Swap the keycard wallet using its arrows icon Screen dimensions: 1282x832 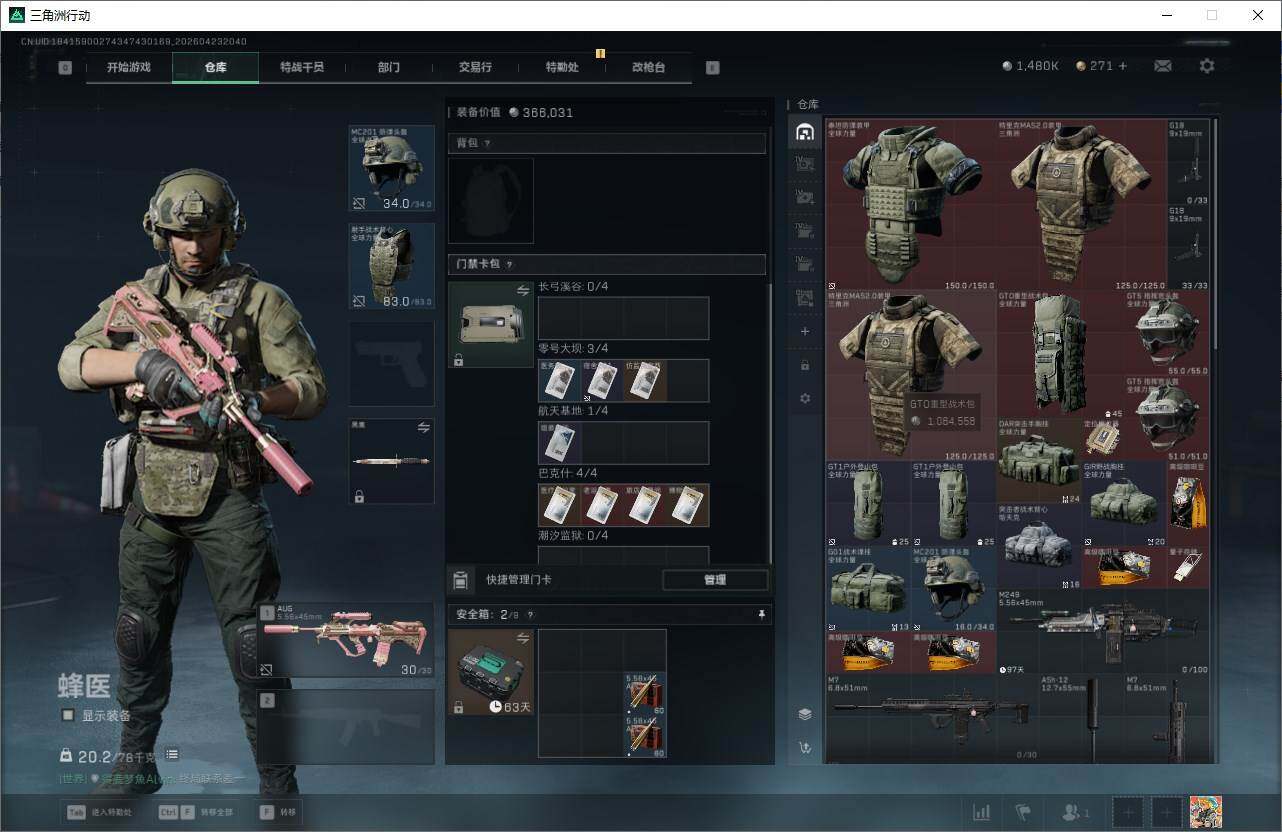(523, 290)
